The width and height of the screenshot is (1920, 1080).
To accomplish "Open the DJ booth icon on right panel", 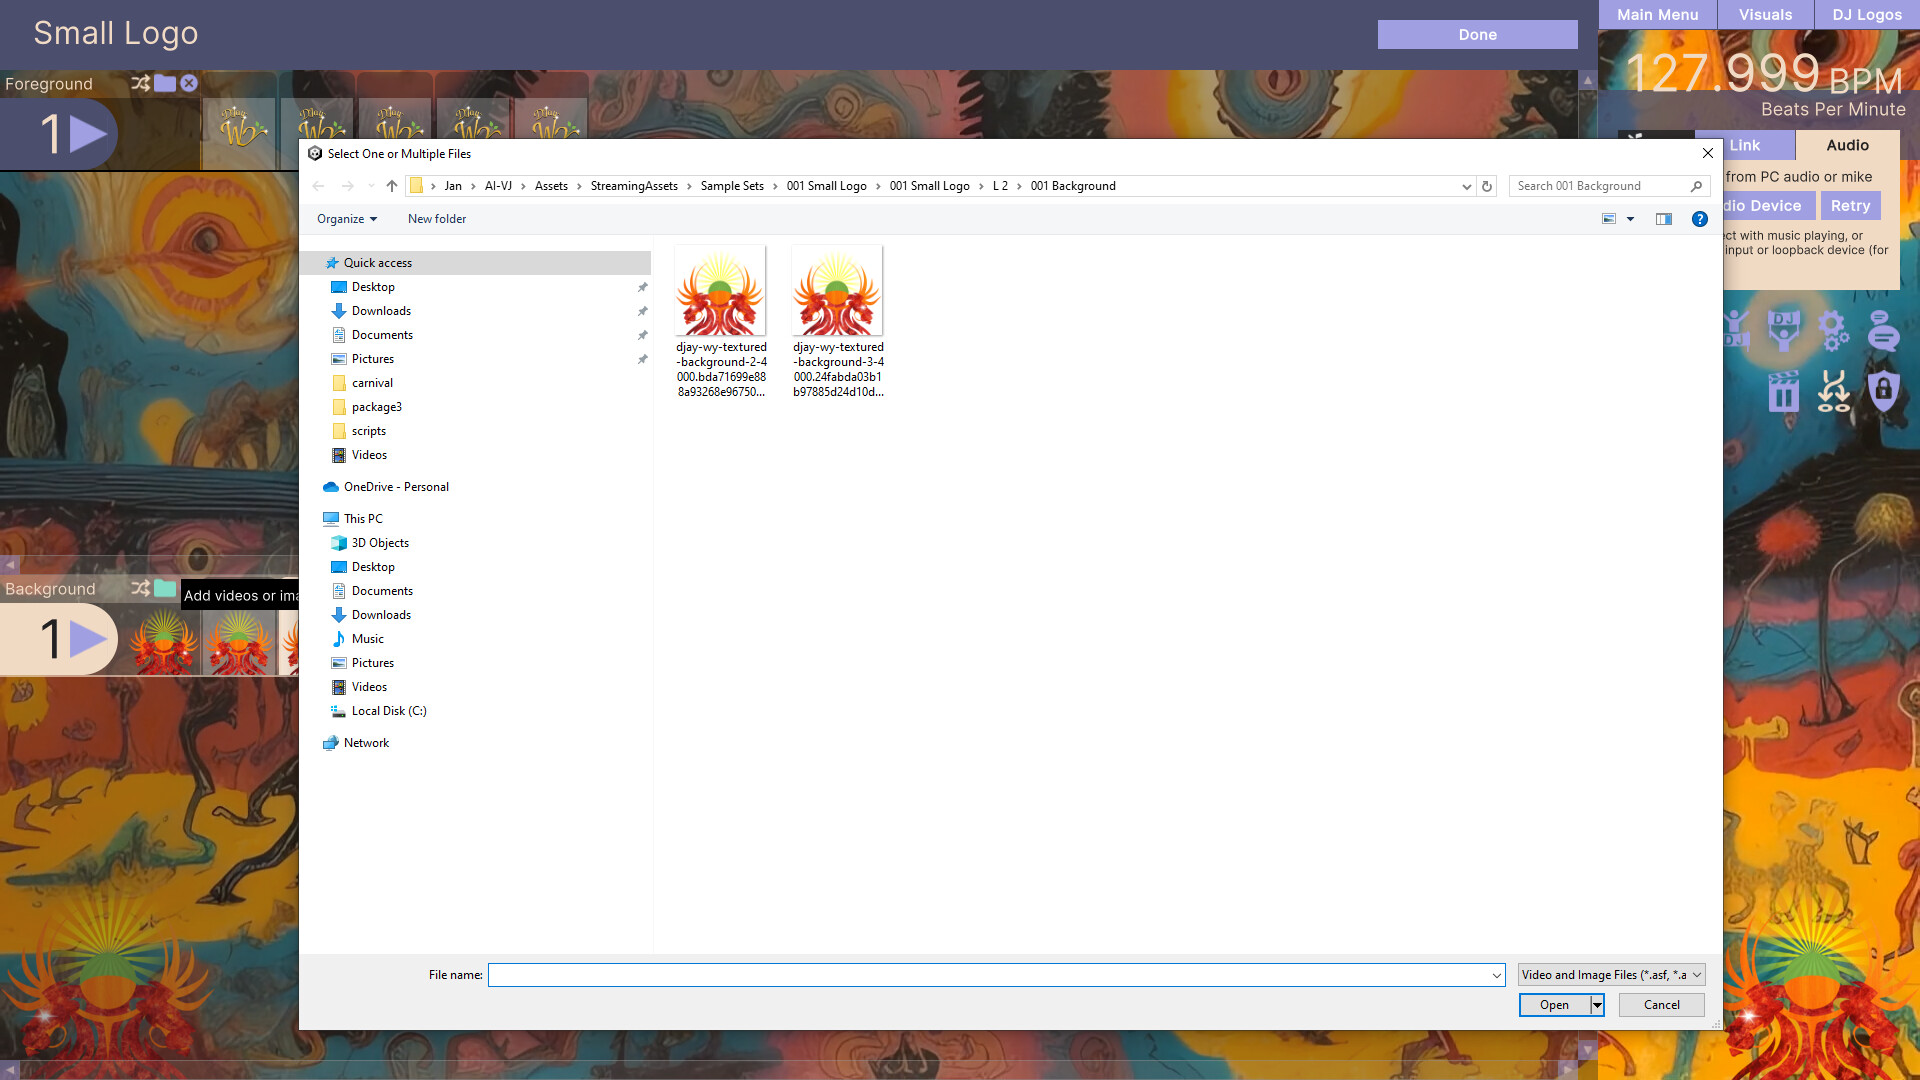I will point(1785,332).
